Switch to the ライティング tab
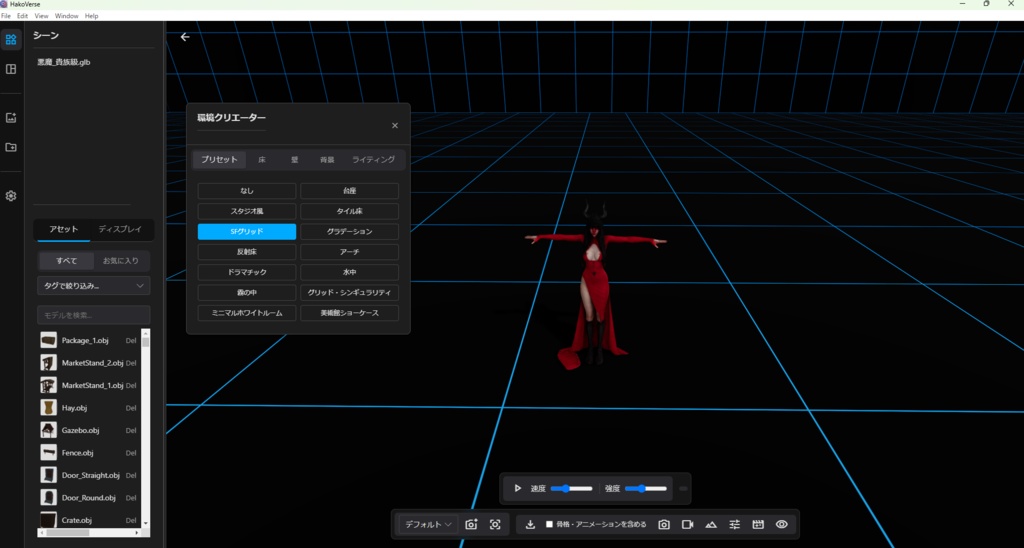The width and height of the screenshot is (1024, 548). pos(373,160)
